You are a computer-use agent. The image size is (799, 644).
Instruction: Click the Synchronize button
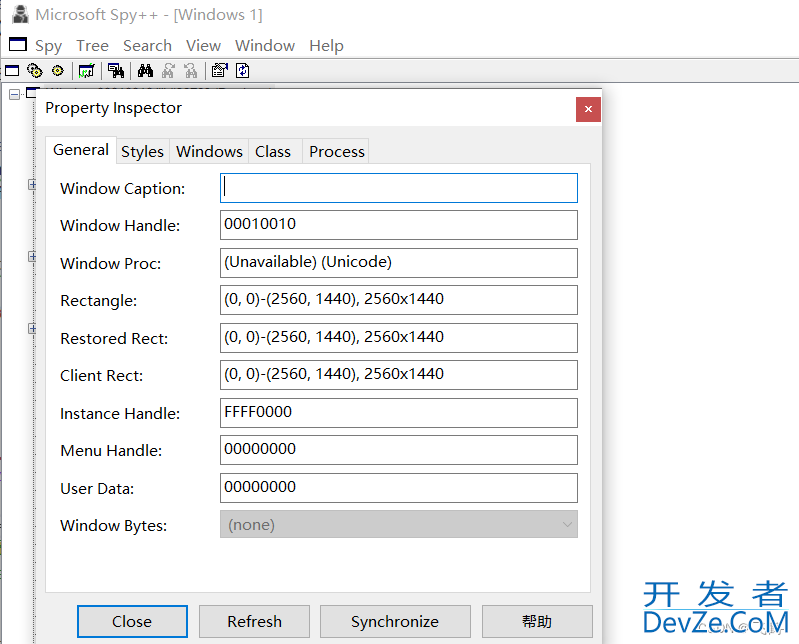coord(395,621)
